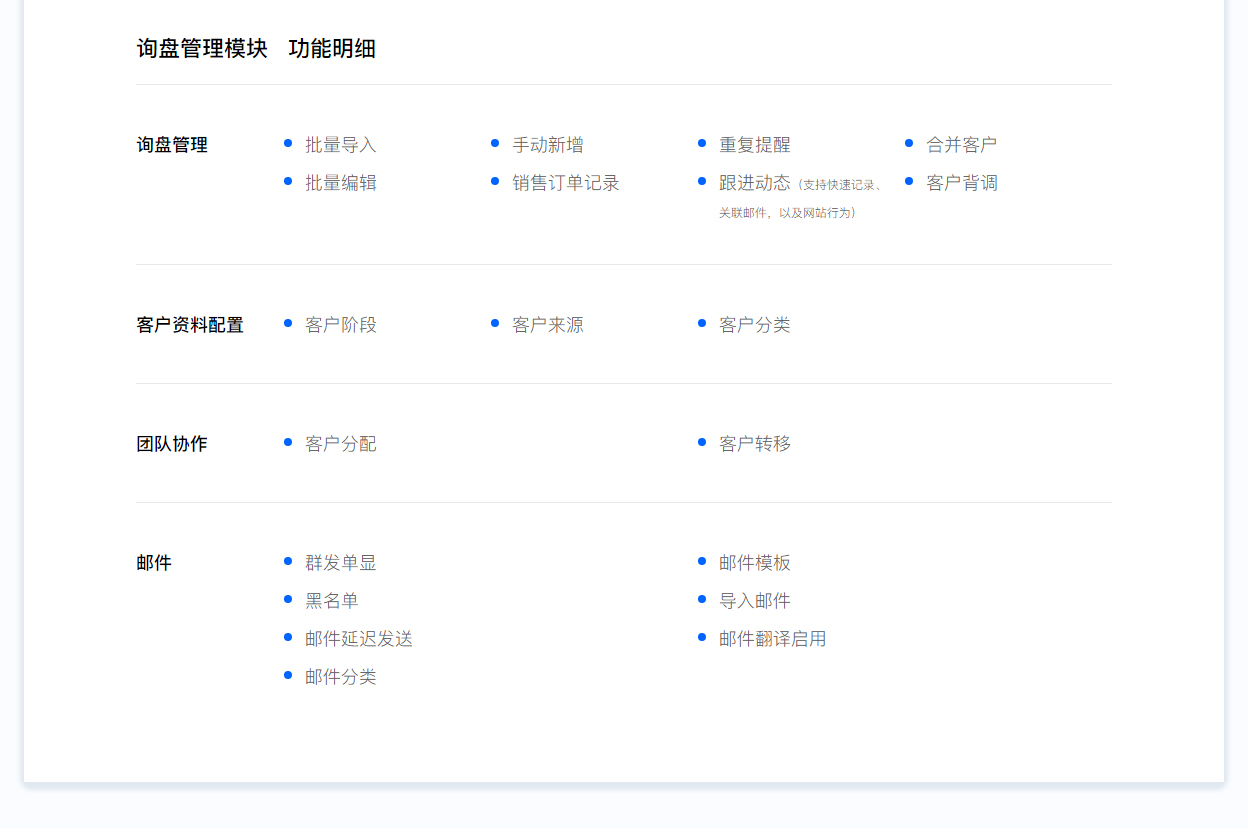Select the 黑名单 feature text
Viewport: 1248px width, 828px height.
[332, 601]
